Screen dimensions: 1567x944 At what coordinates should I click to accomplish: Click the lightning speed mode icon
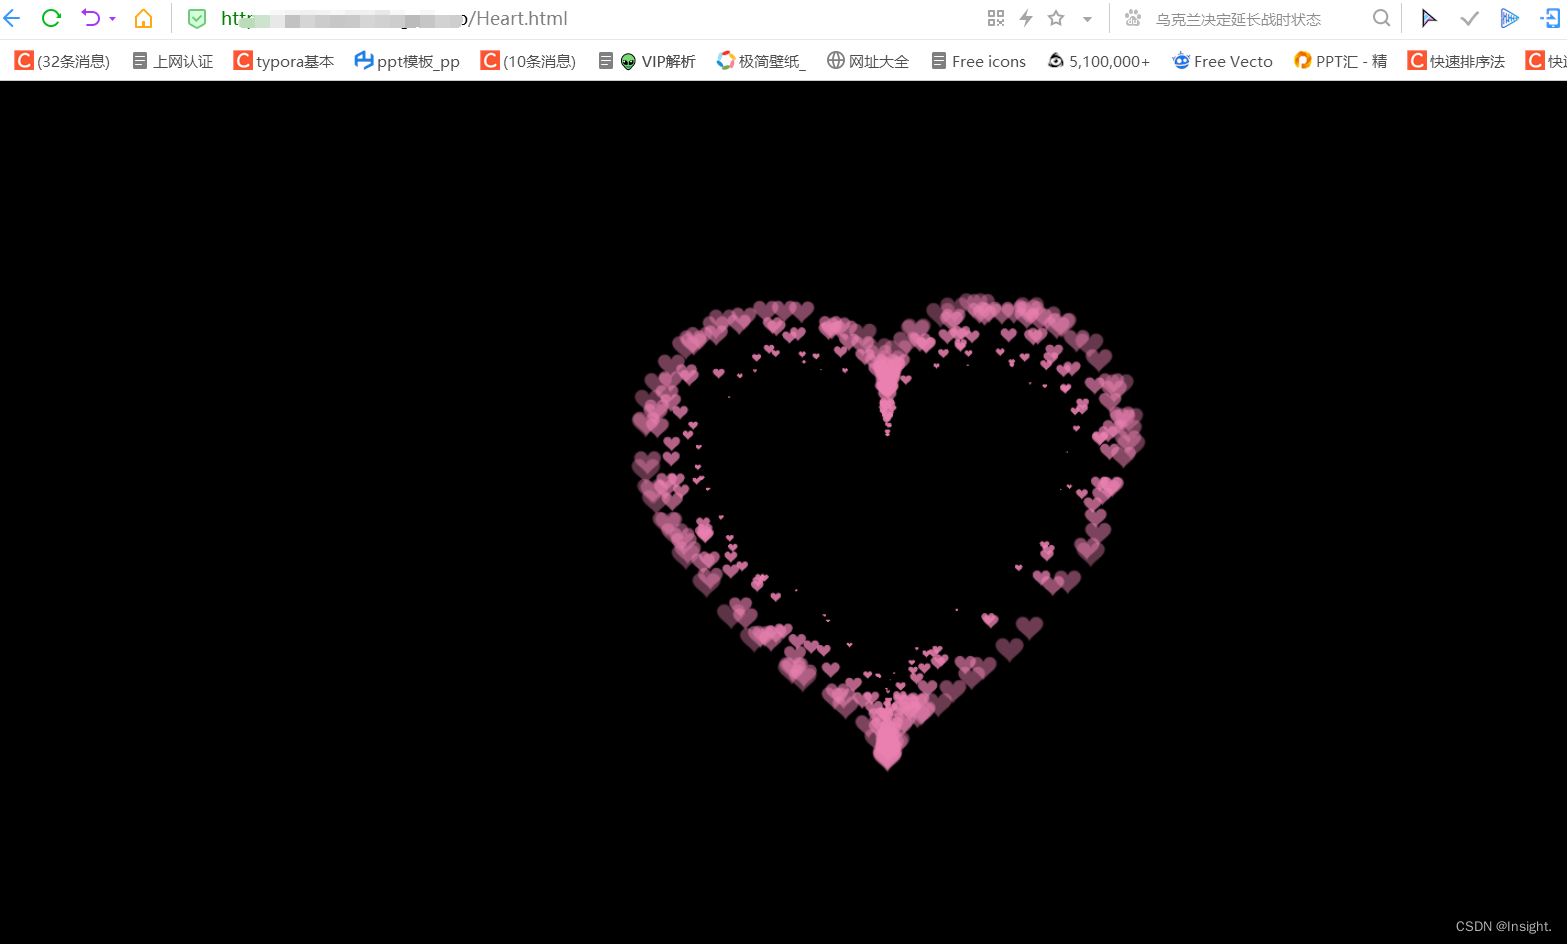(x=1026, y=18)
